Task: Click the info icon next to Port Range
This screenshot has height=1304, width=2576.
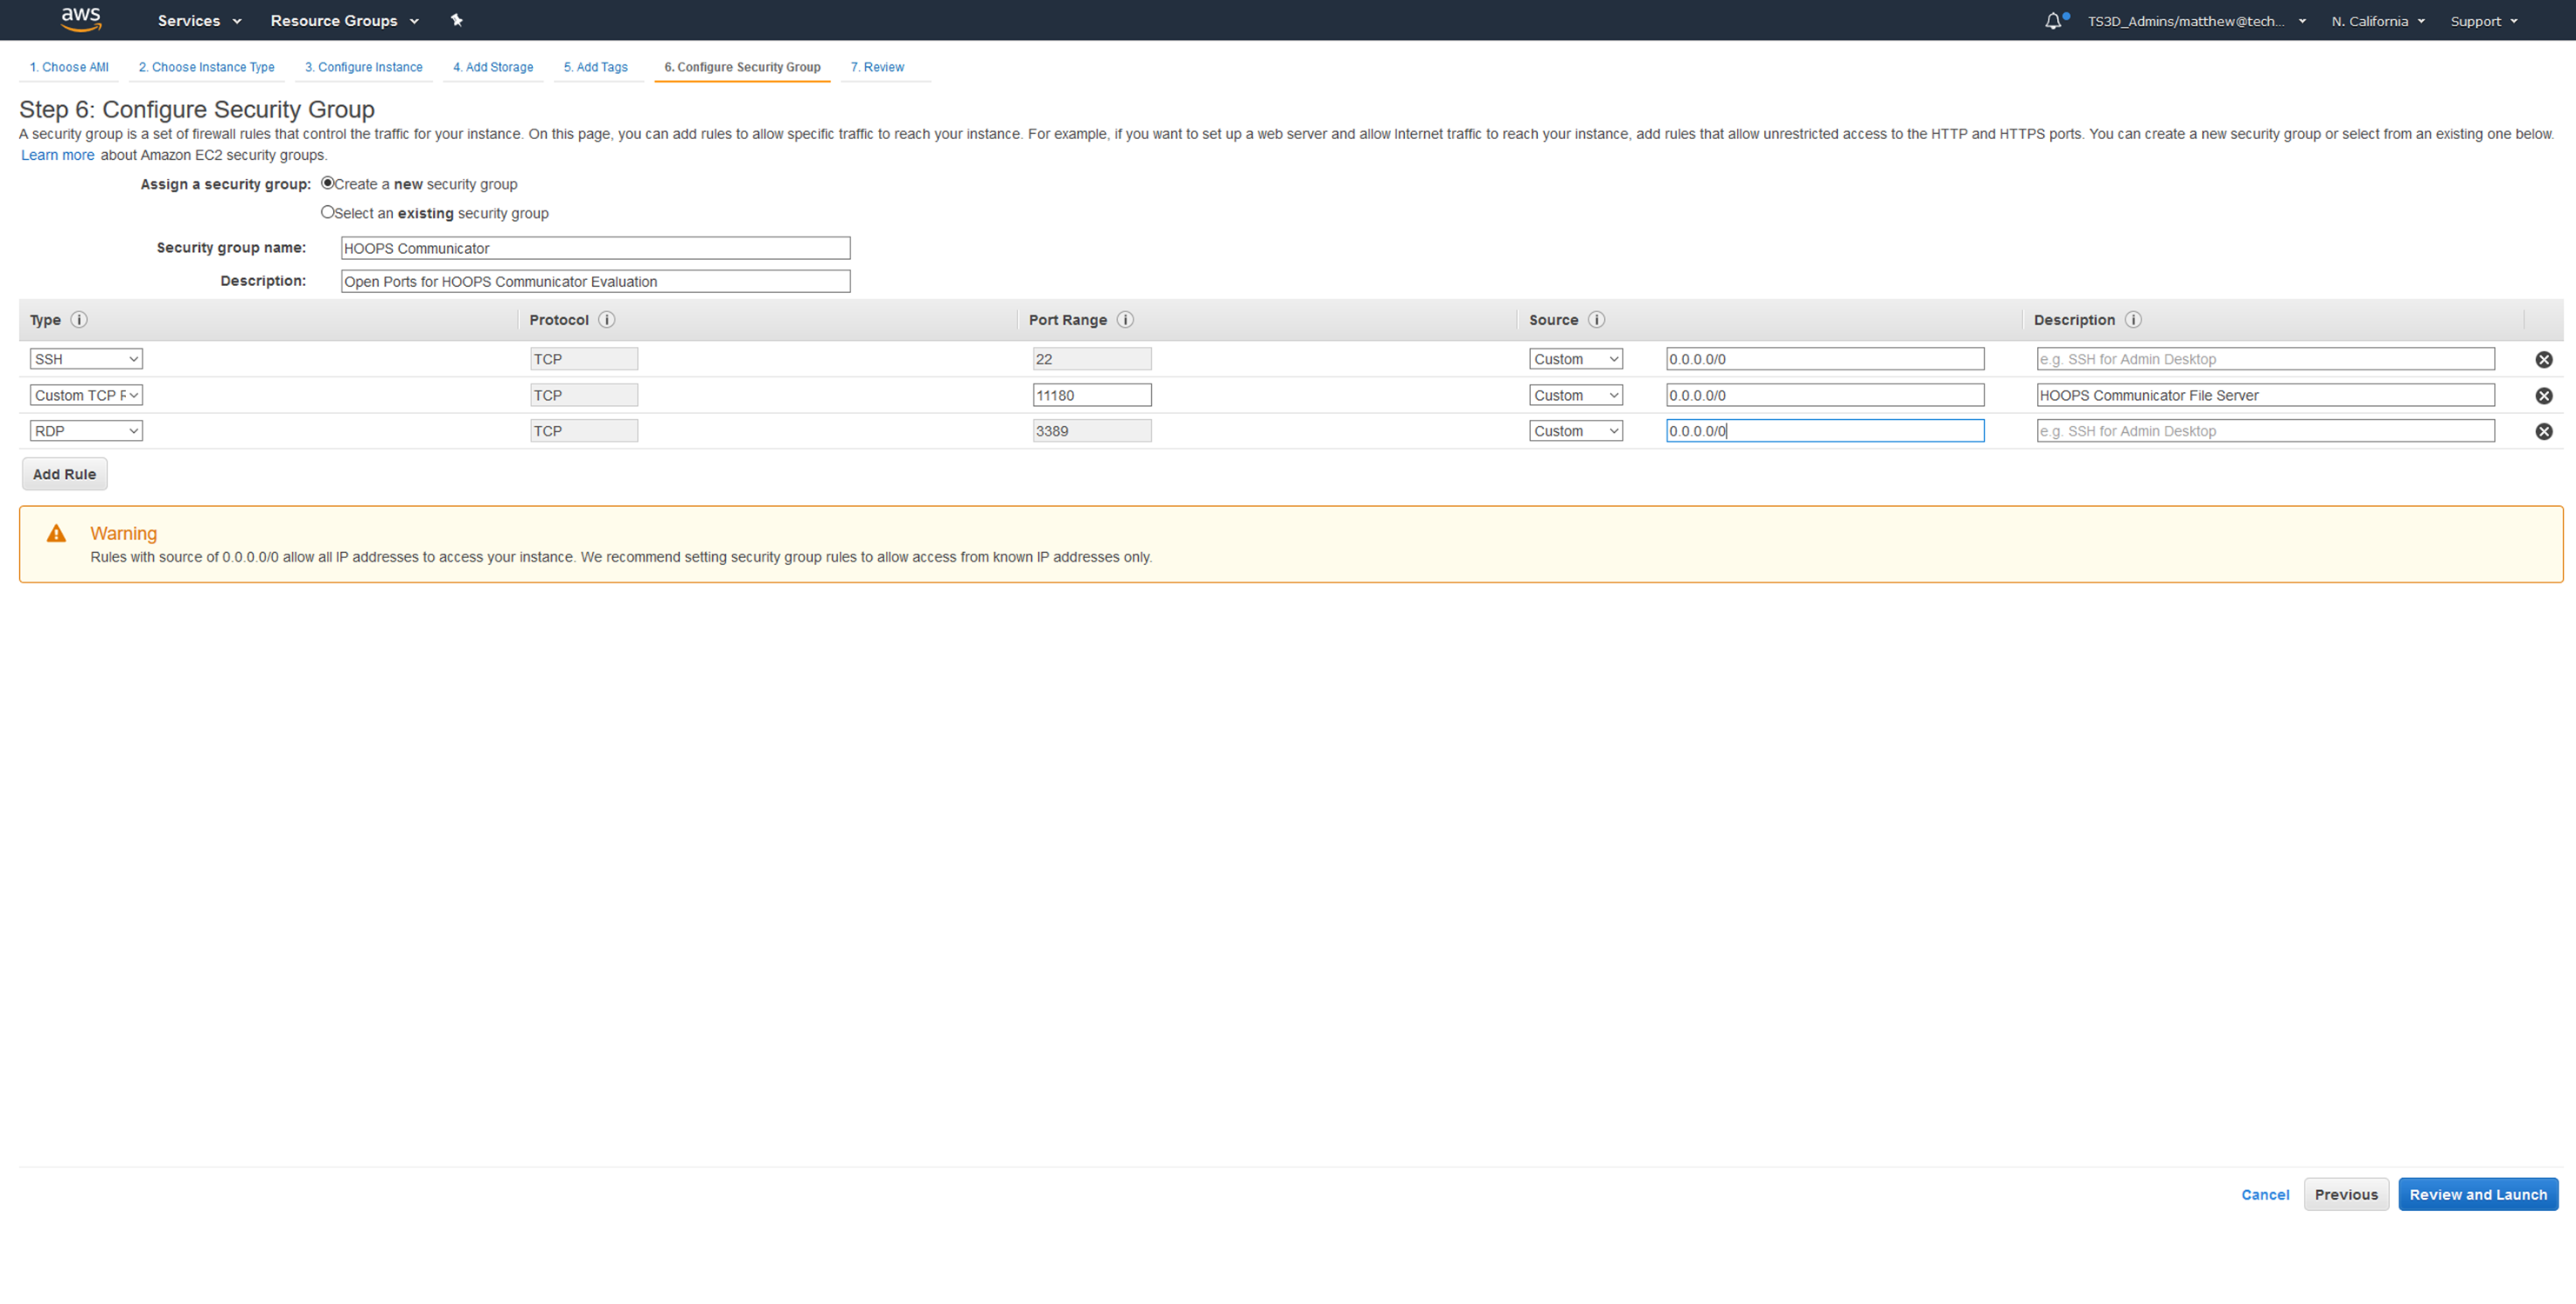Action: (1124, 319)
